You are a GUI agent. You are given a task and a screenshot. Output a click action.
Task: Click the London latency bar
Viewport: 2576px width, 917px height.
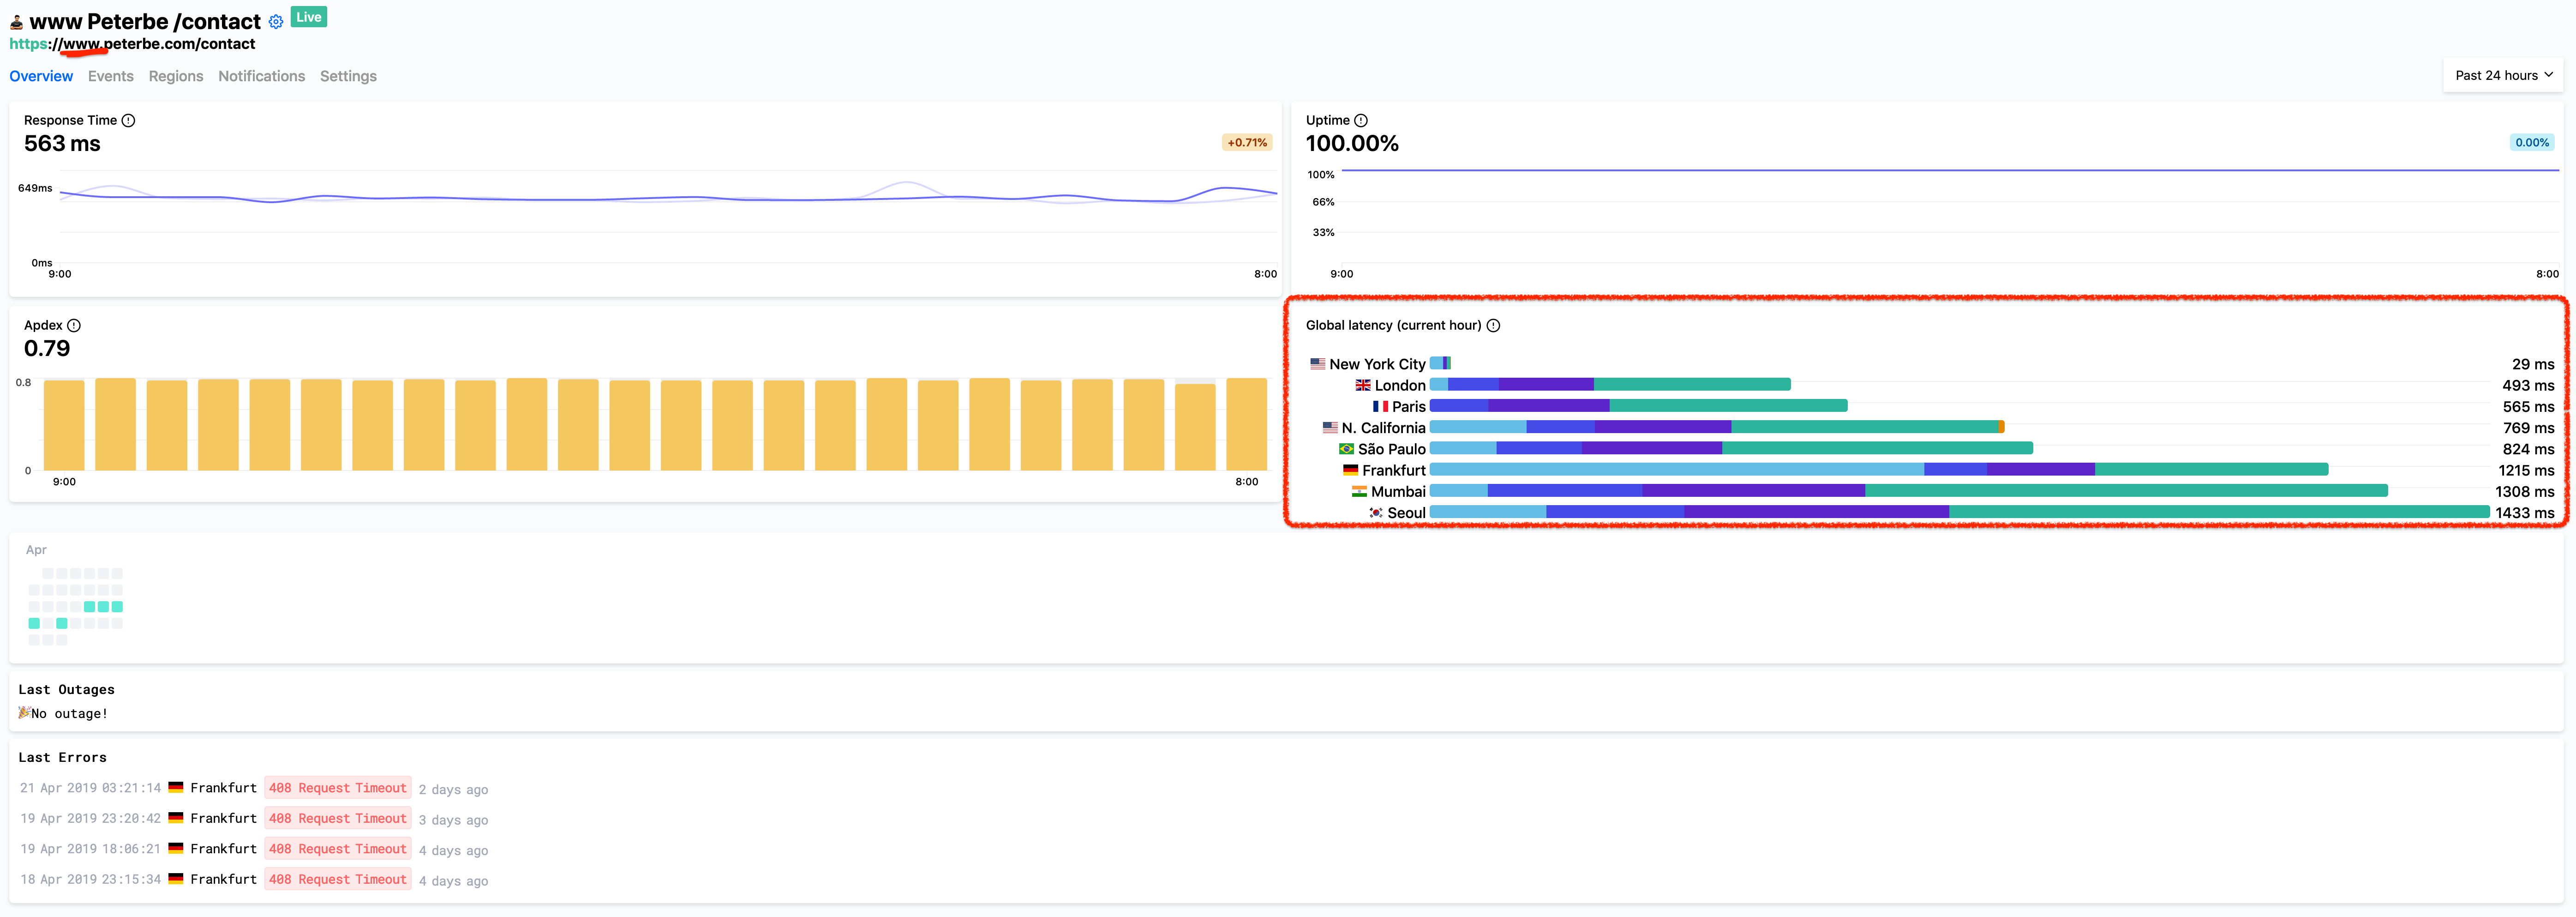coord(1610,385)
